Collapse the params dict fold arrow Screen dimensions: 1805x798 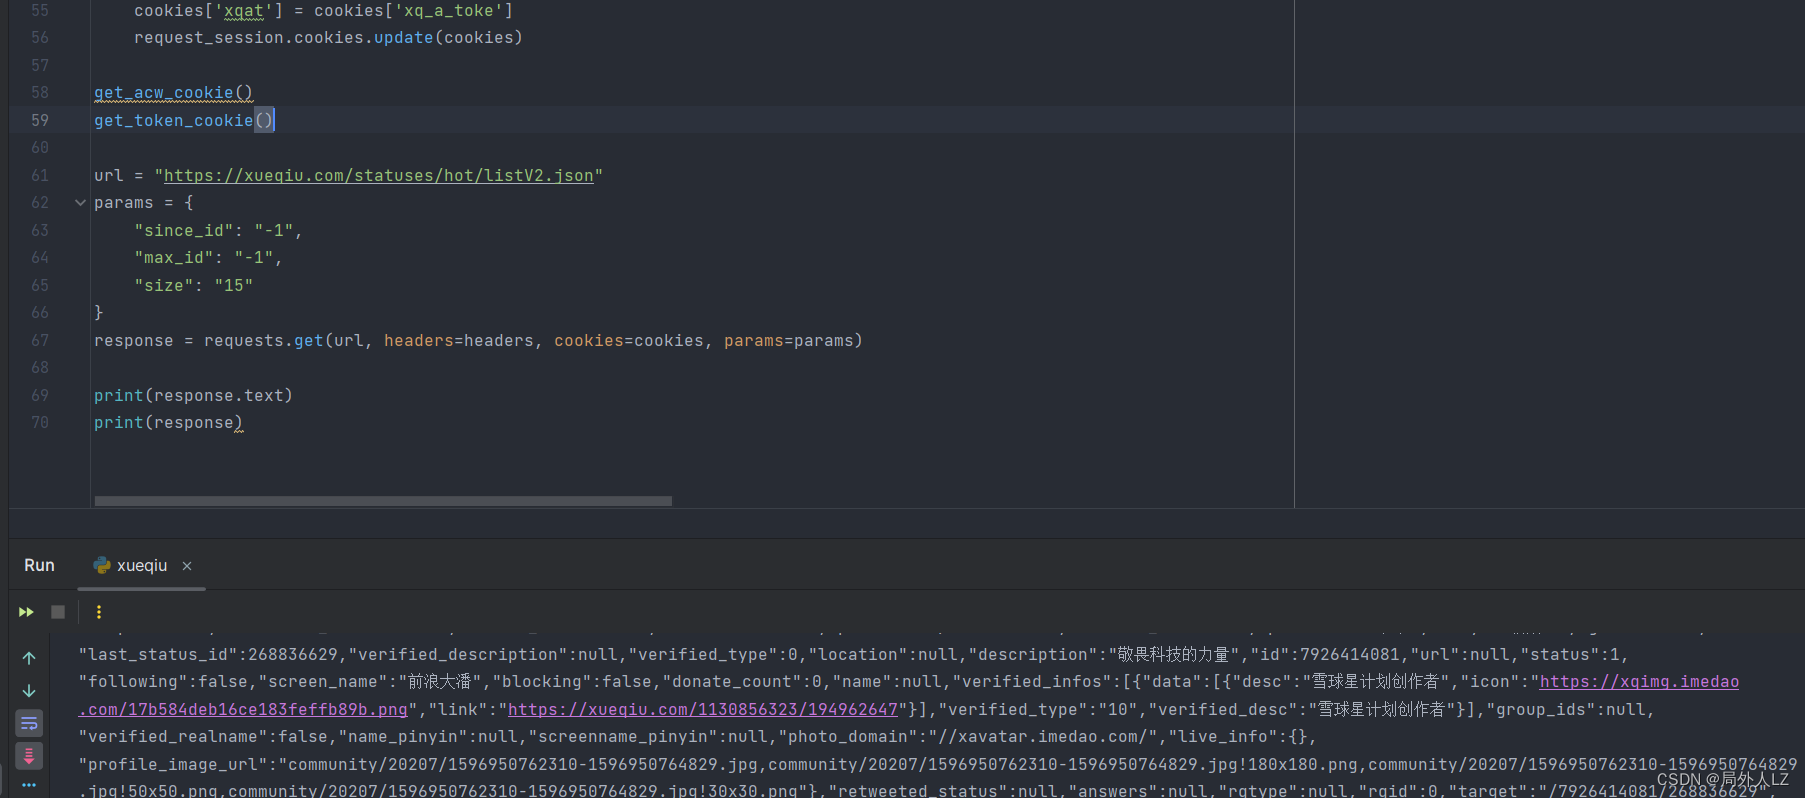click(x=80, y=203)
